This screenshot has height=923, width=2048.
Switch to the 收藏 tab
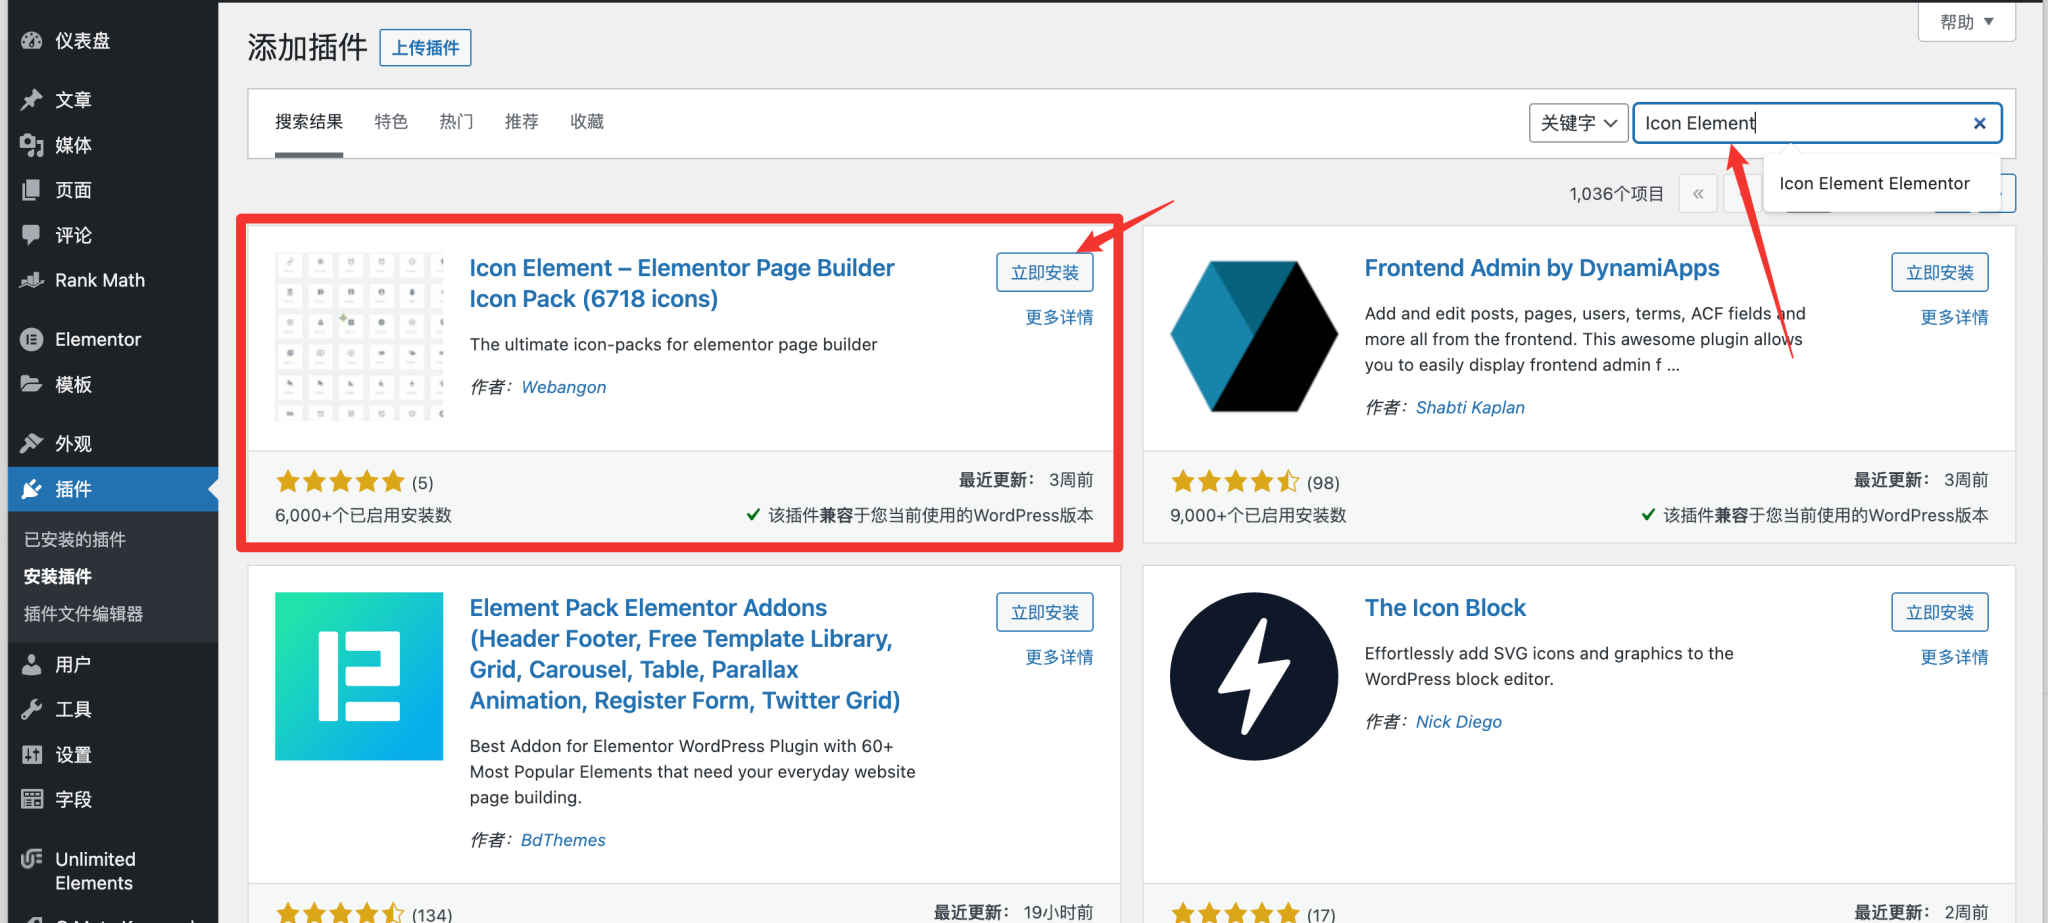[x=587, y=122]
